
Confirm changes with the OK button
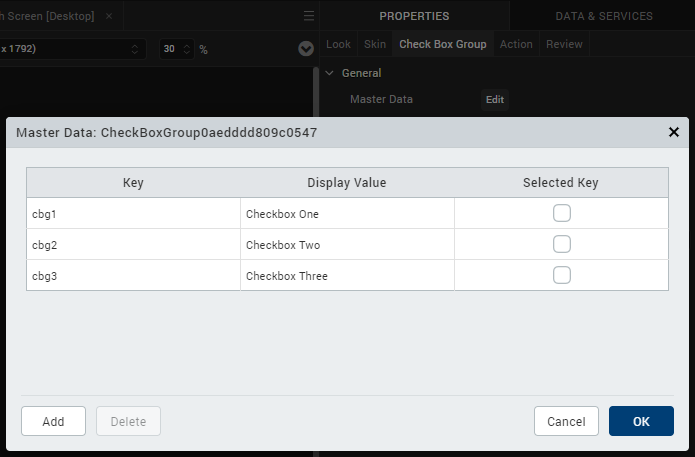(641, 421)
